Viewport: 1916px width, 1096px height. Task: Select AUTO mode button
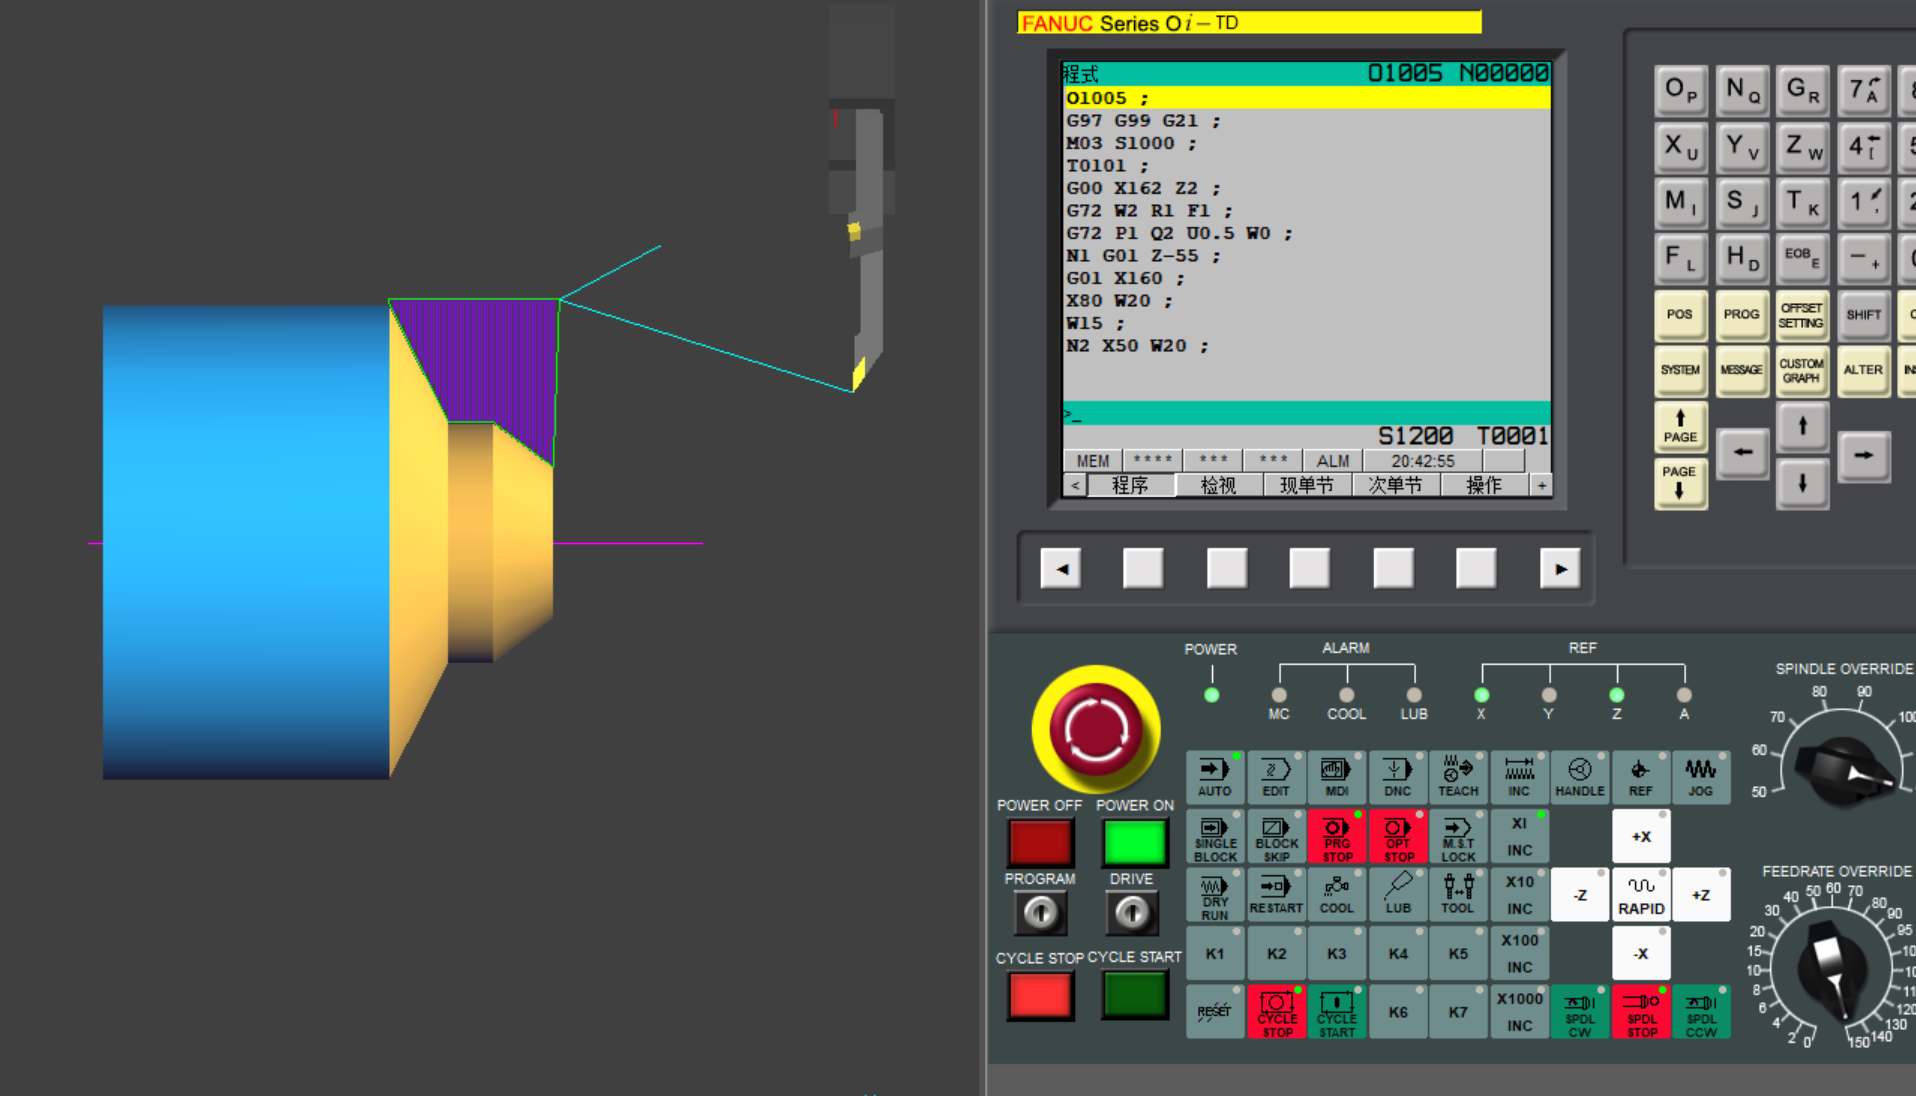click(1215, 777)
